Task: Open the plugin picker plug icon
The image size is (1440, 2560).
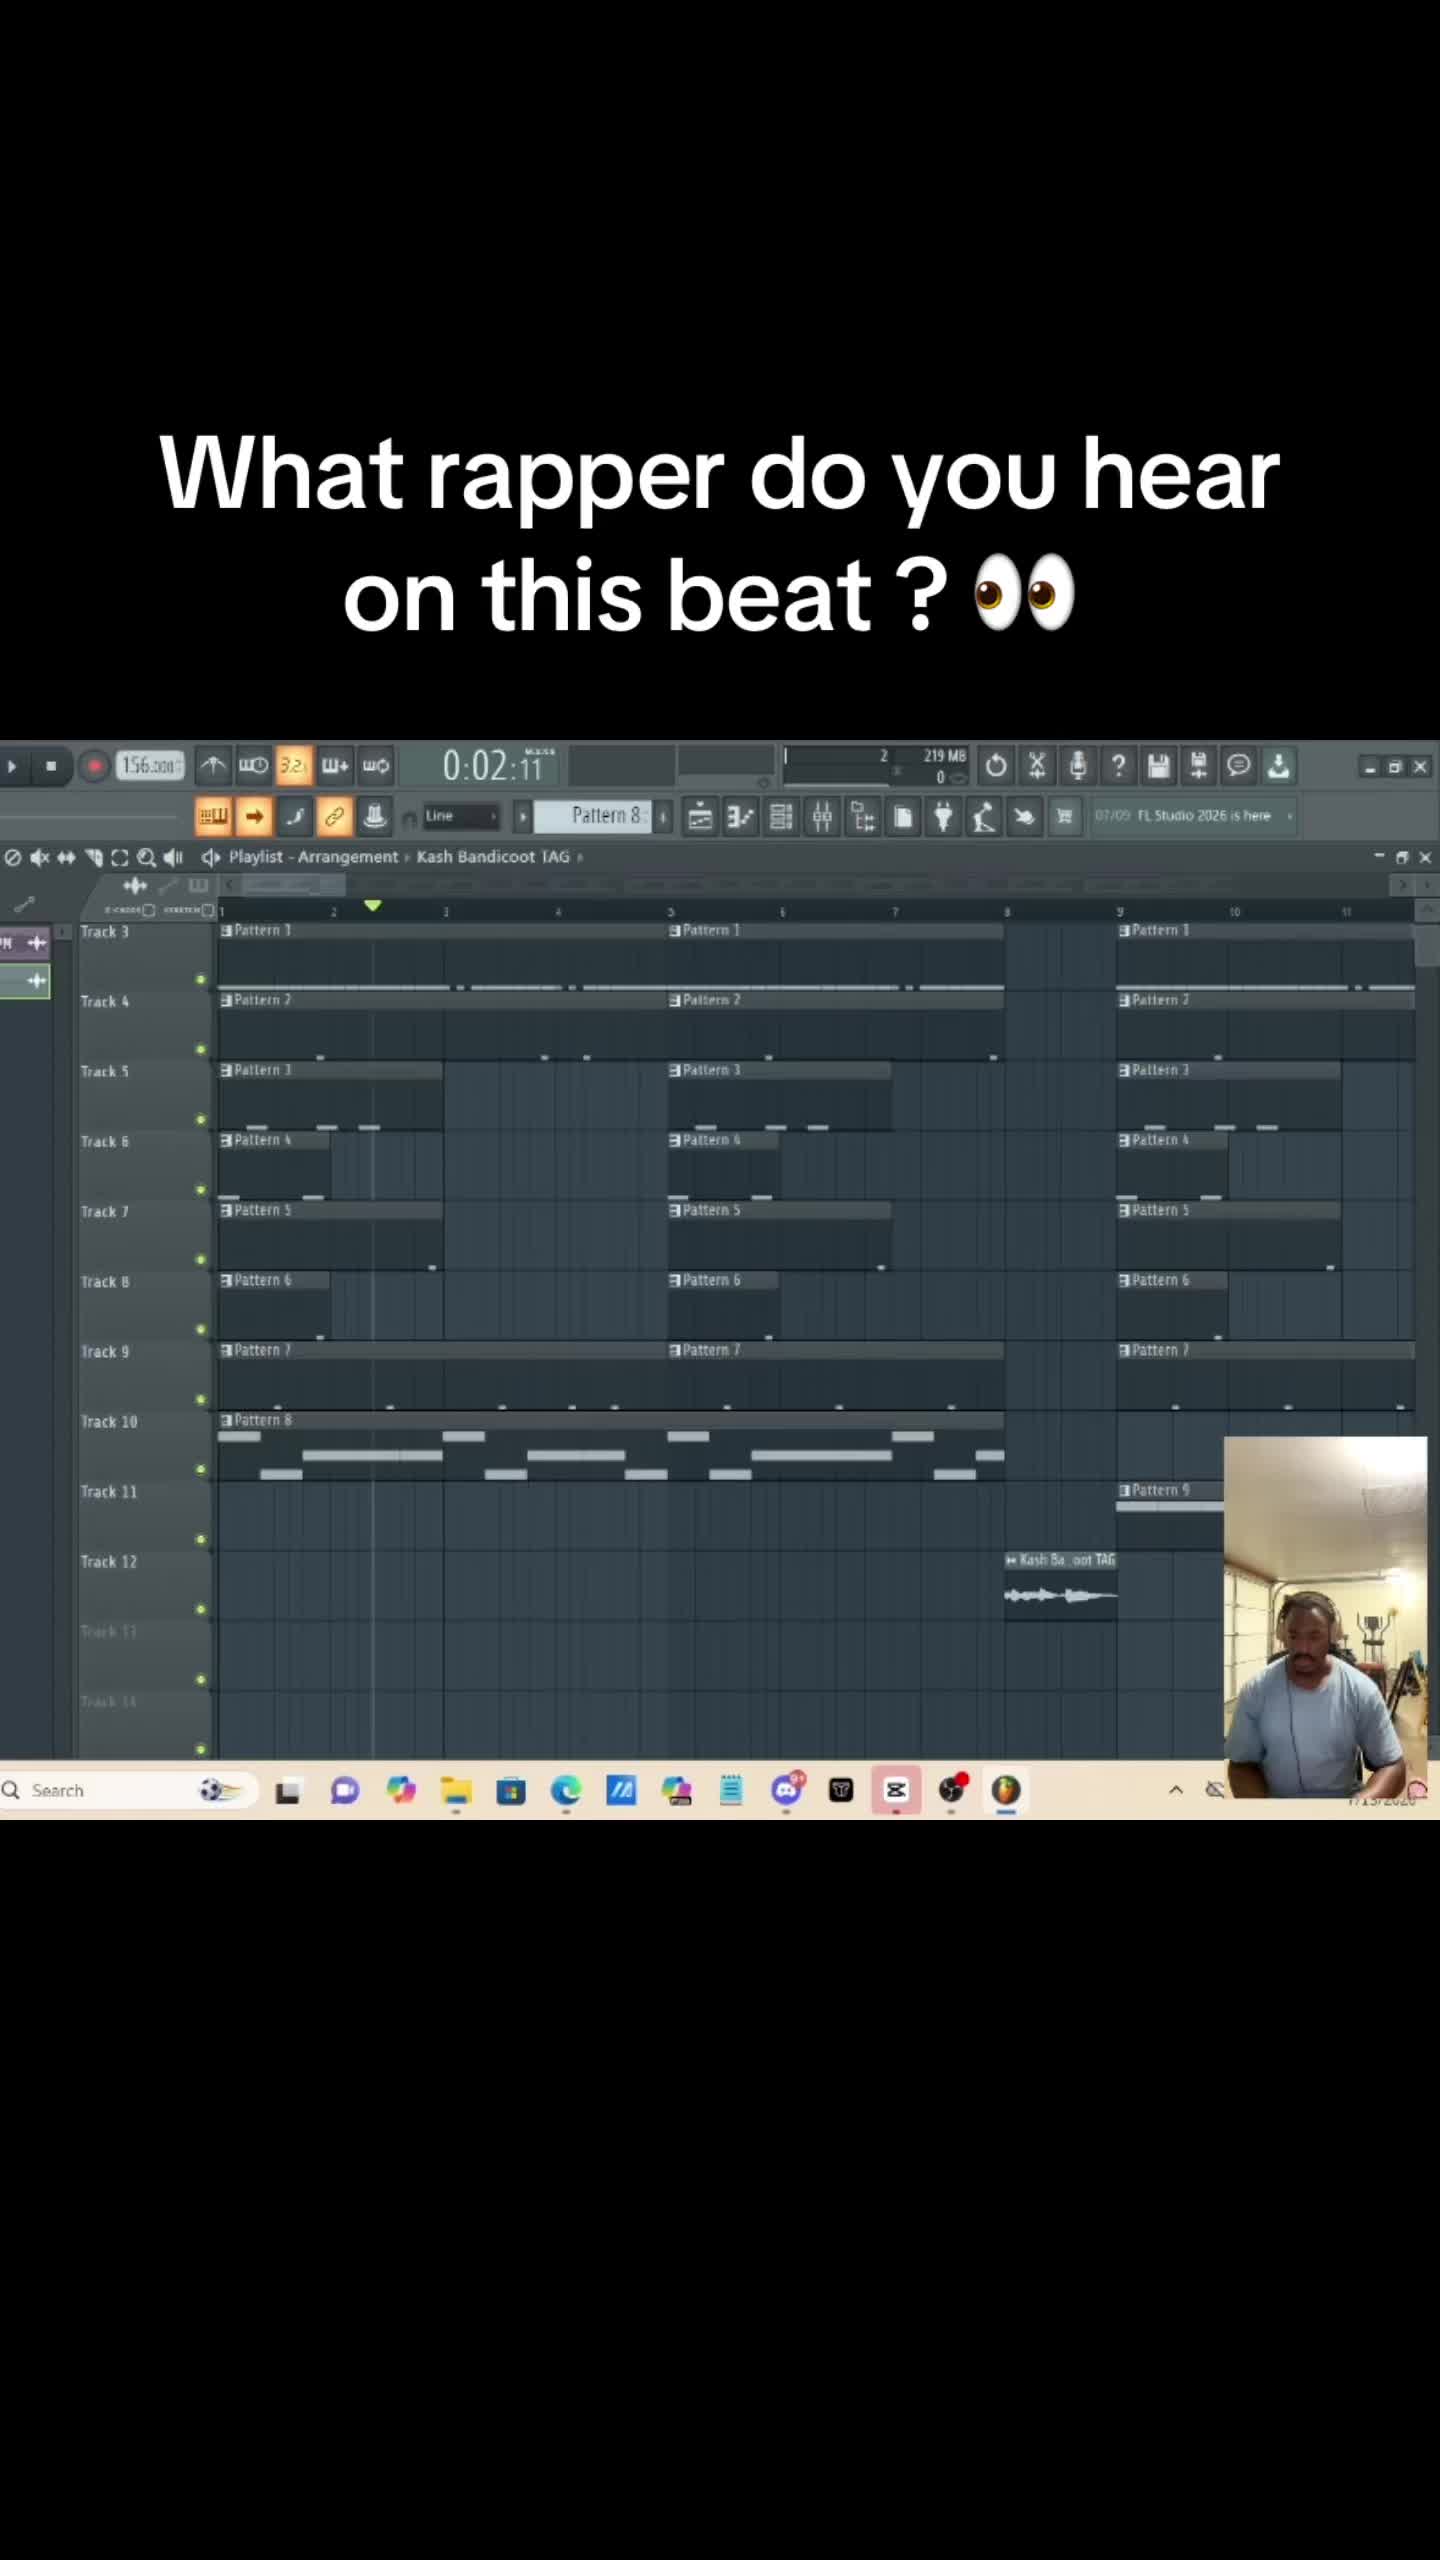Action: 943,817
